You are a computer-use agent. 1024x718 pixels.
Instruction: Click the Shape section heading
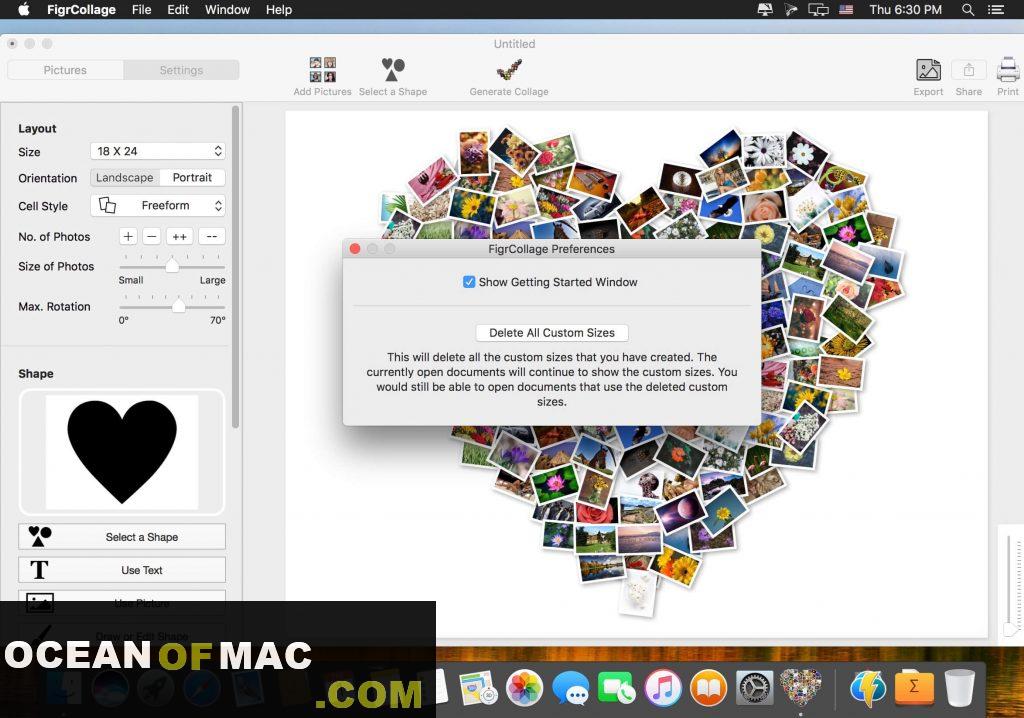pyautogui.click(x=36, y=374)
